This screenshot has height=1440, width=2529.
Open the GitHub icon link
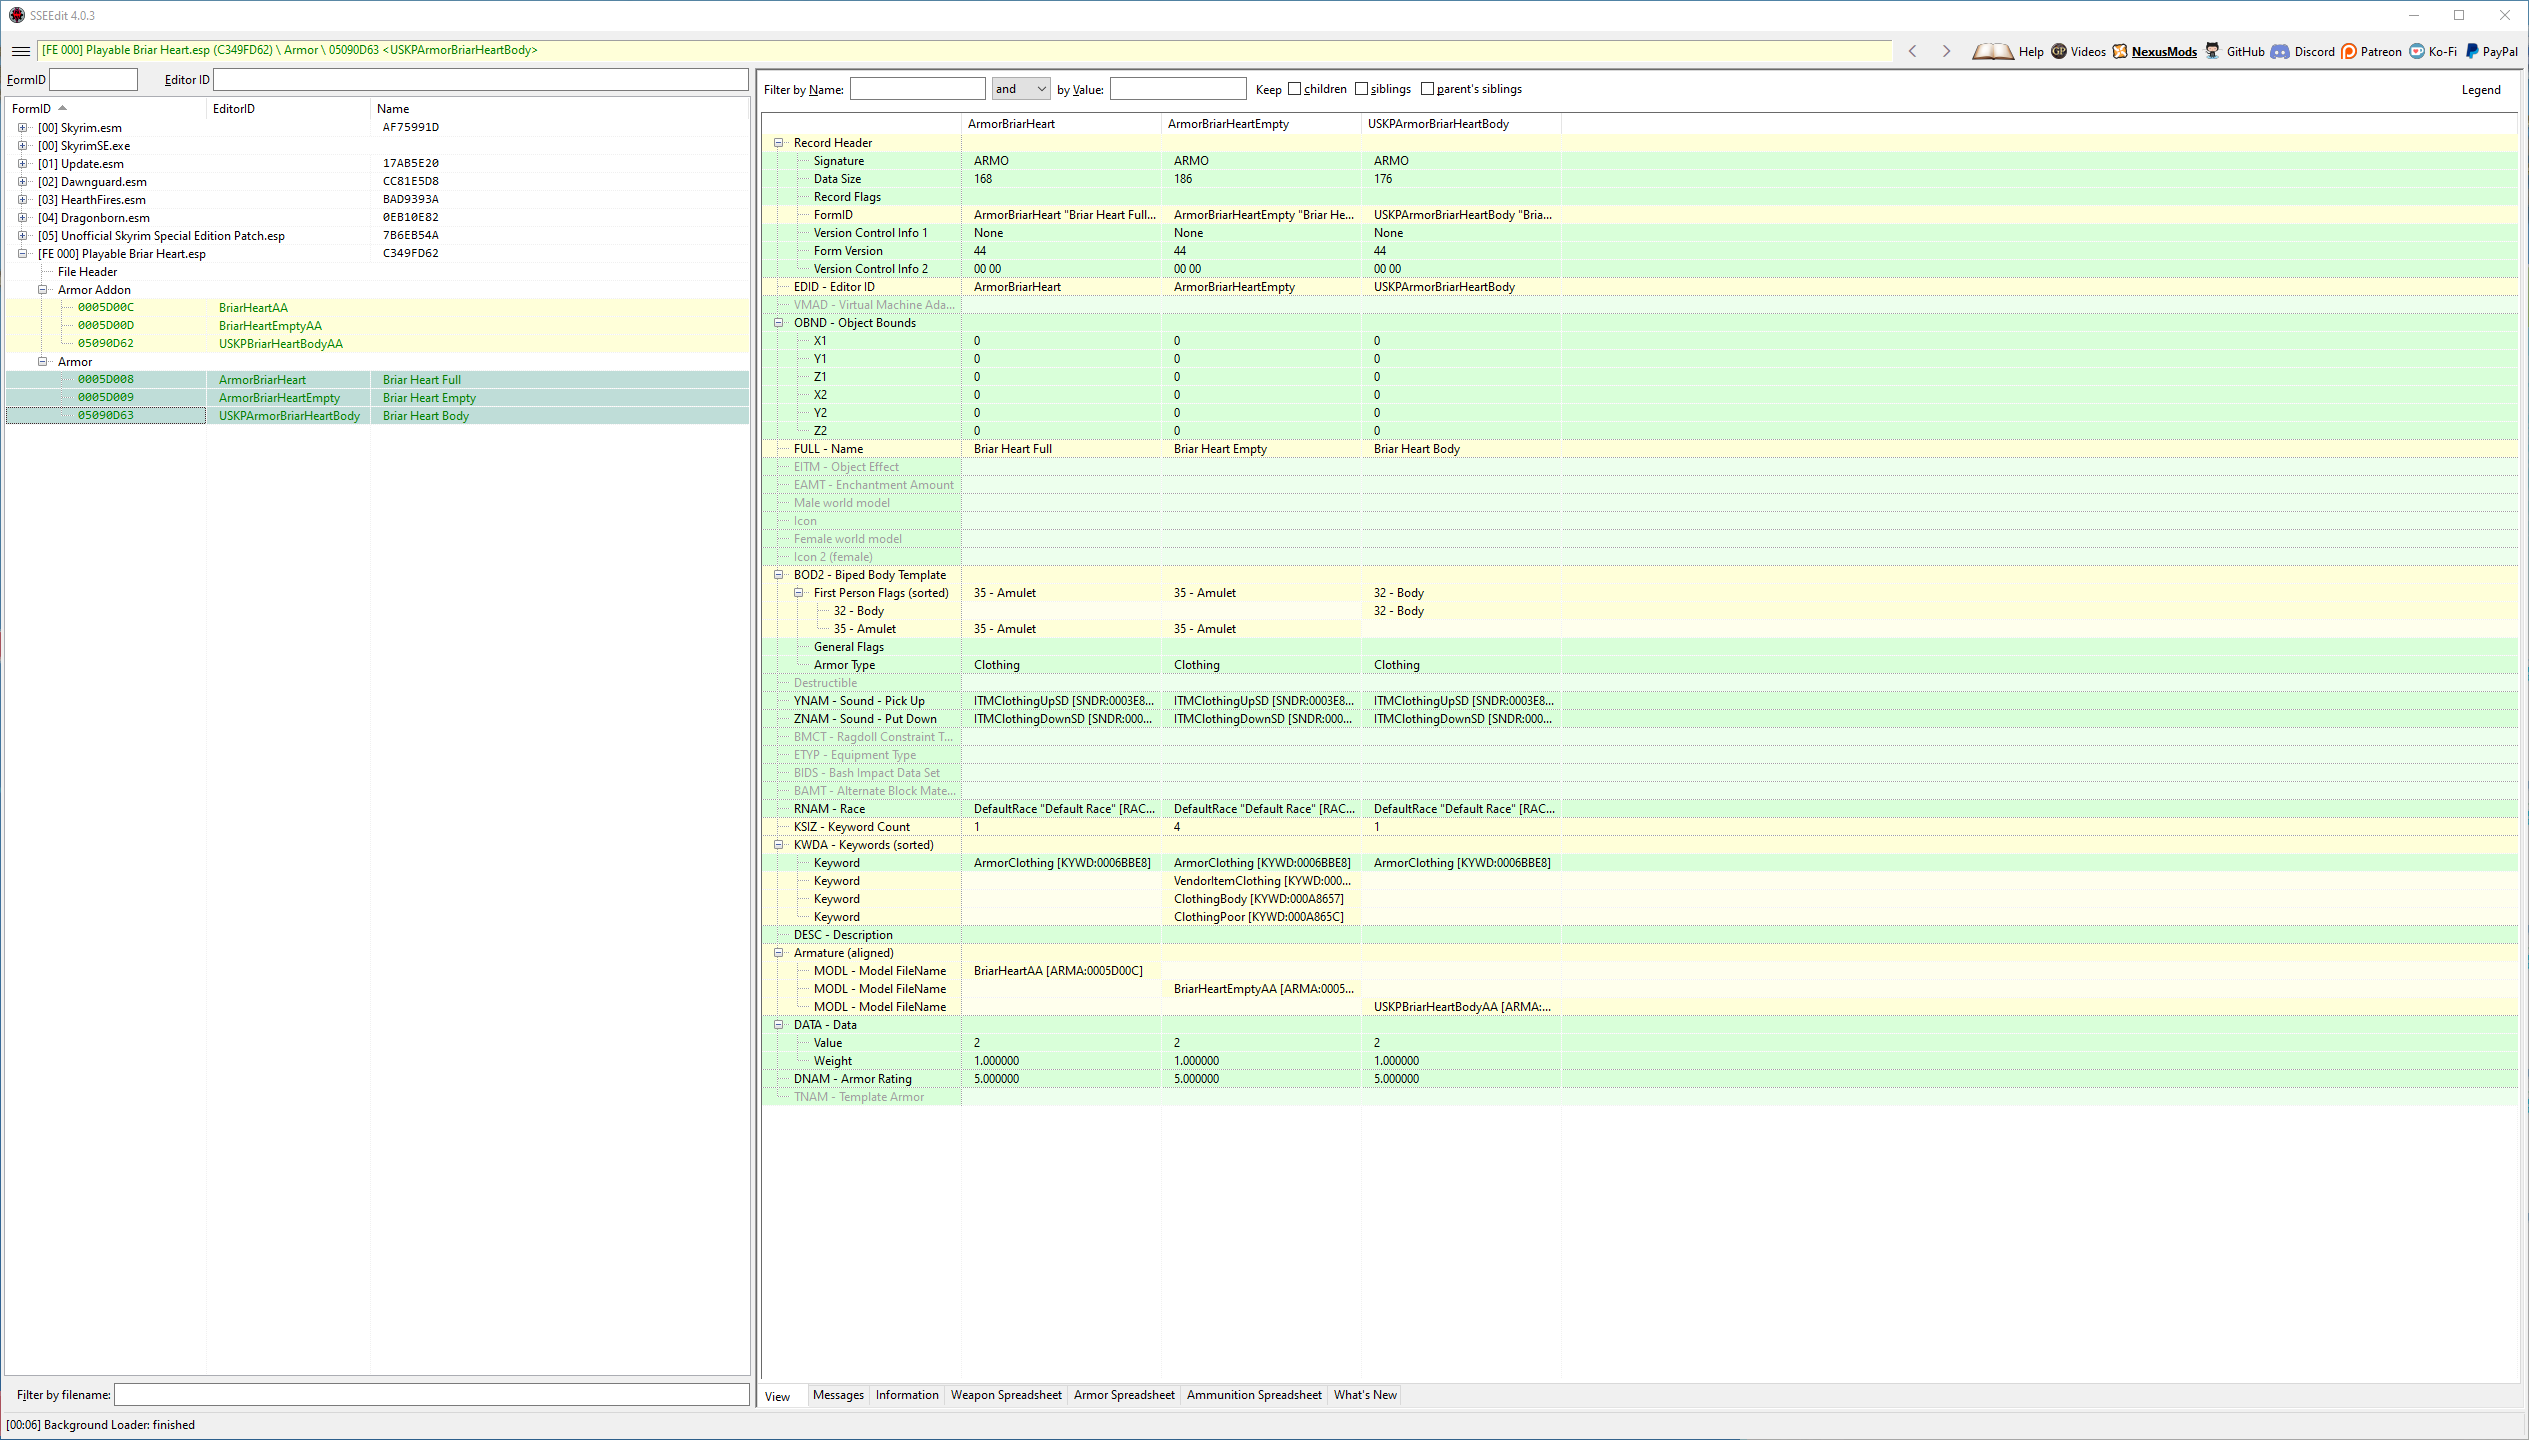(2212, 51)
